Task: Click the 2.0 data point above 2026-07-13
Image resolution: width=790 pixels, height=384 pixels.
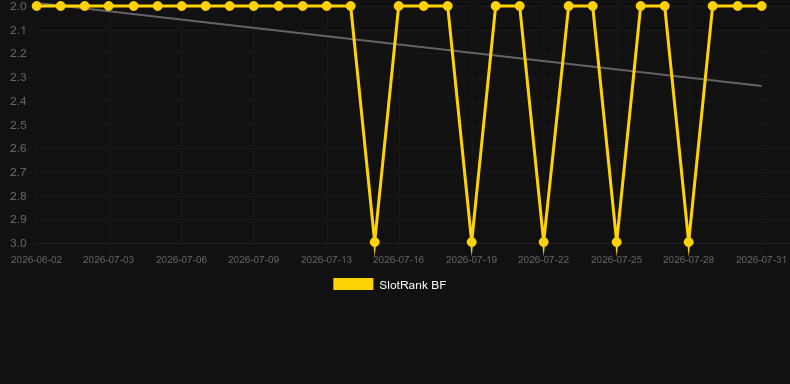Action: pyautogui.click(x=326, y=6)
